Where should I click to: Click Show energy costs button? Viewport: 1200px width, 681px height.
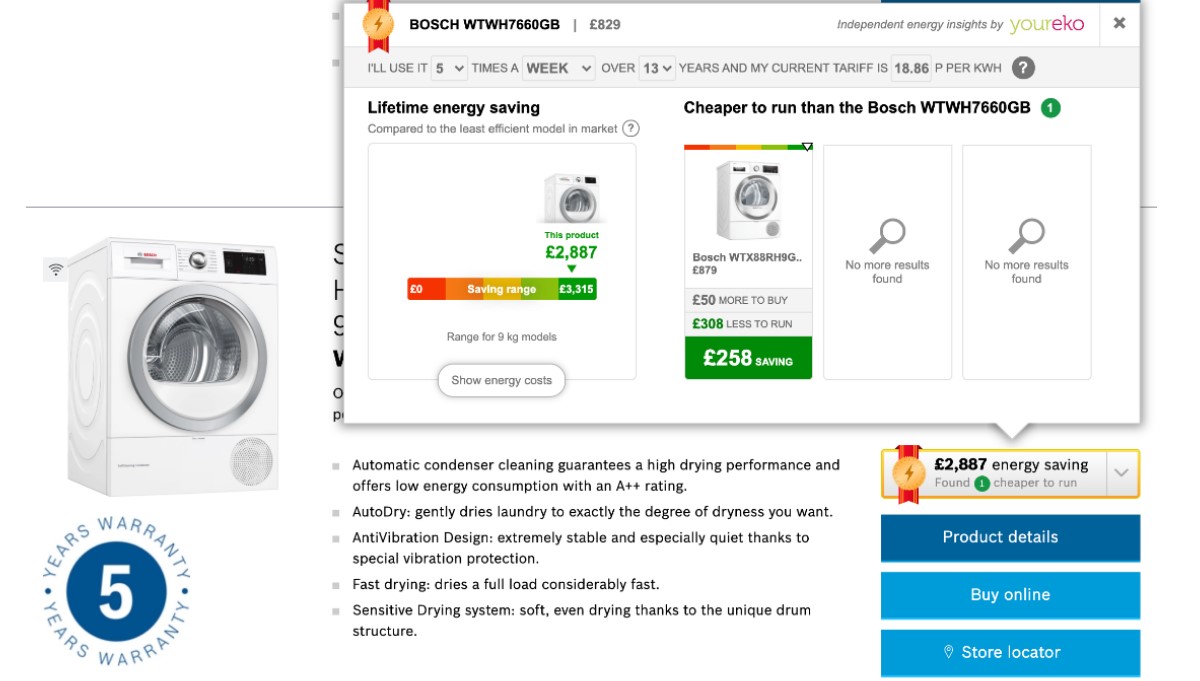pyautogui.click(x=501, y=380)
